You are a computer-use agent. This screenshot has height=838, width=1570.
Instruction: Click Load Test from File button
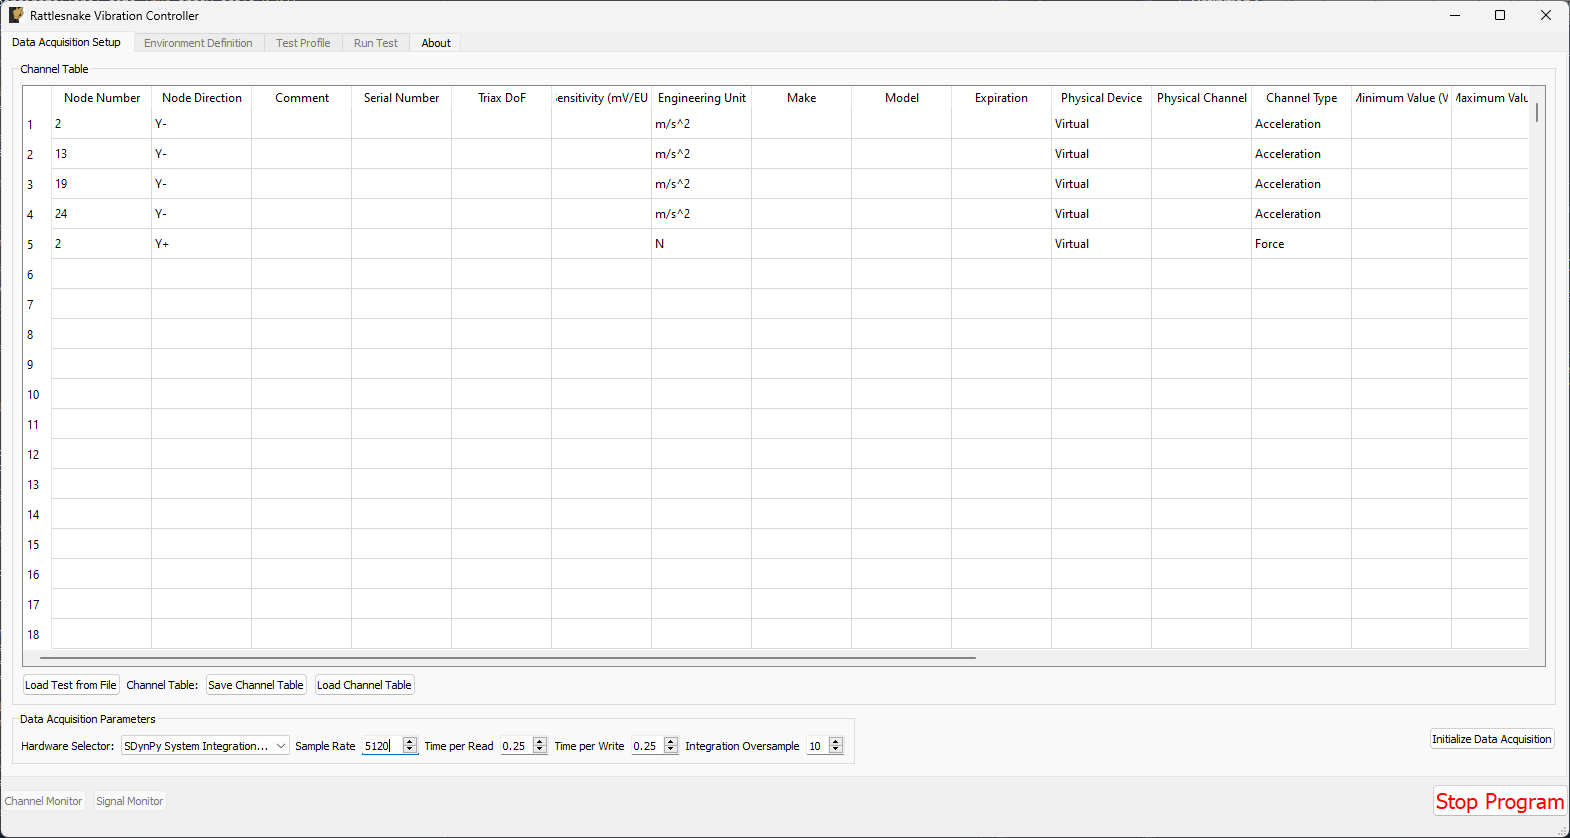pyautogui.click(x=71, y=685)
